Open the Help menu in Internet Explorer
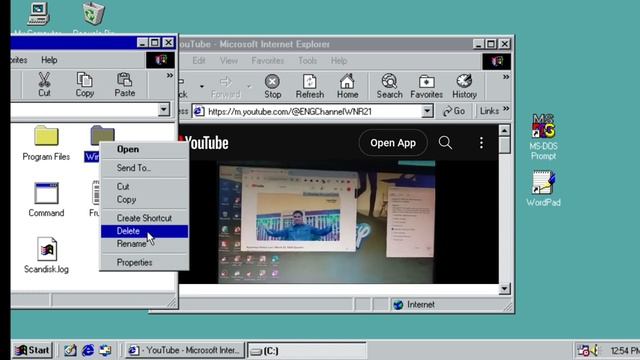Image resolution: width=640 pixels, height=360 pixels. (339, 60)
